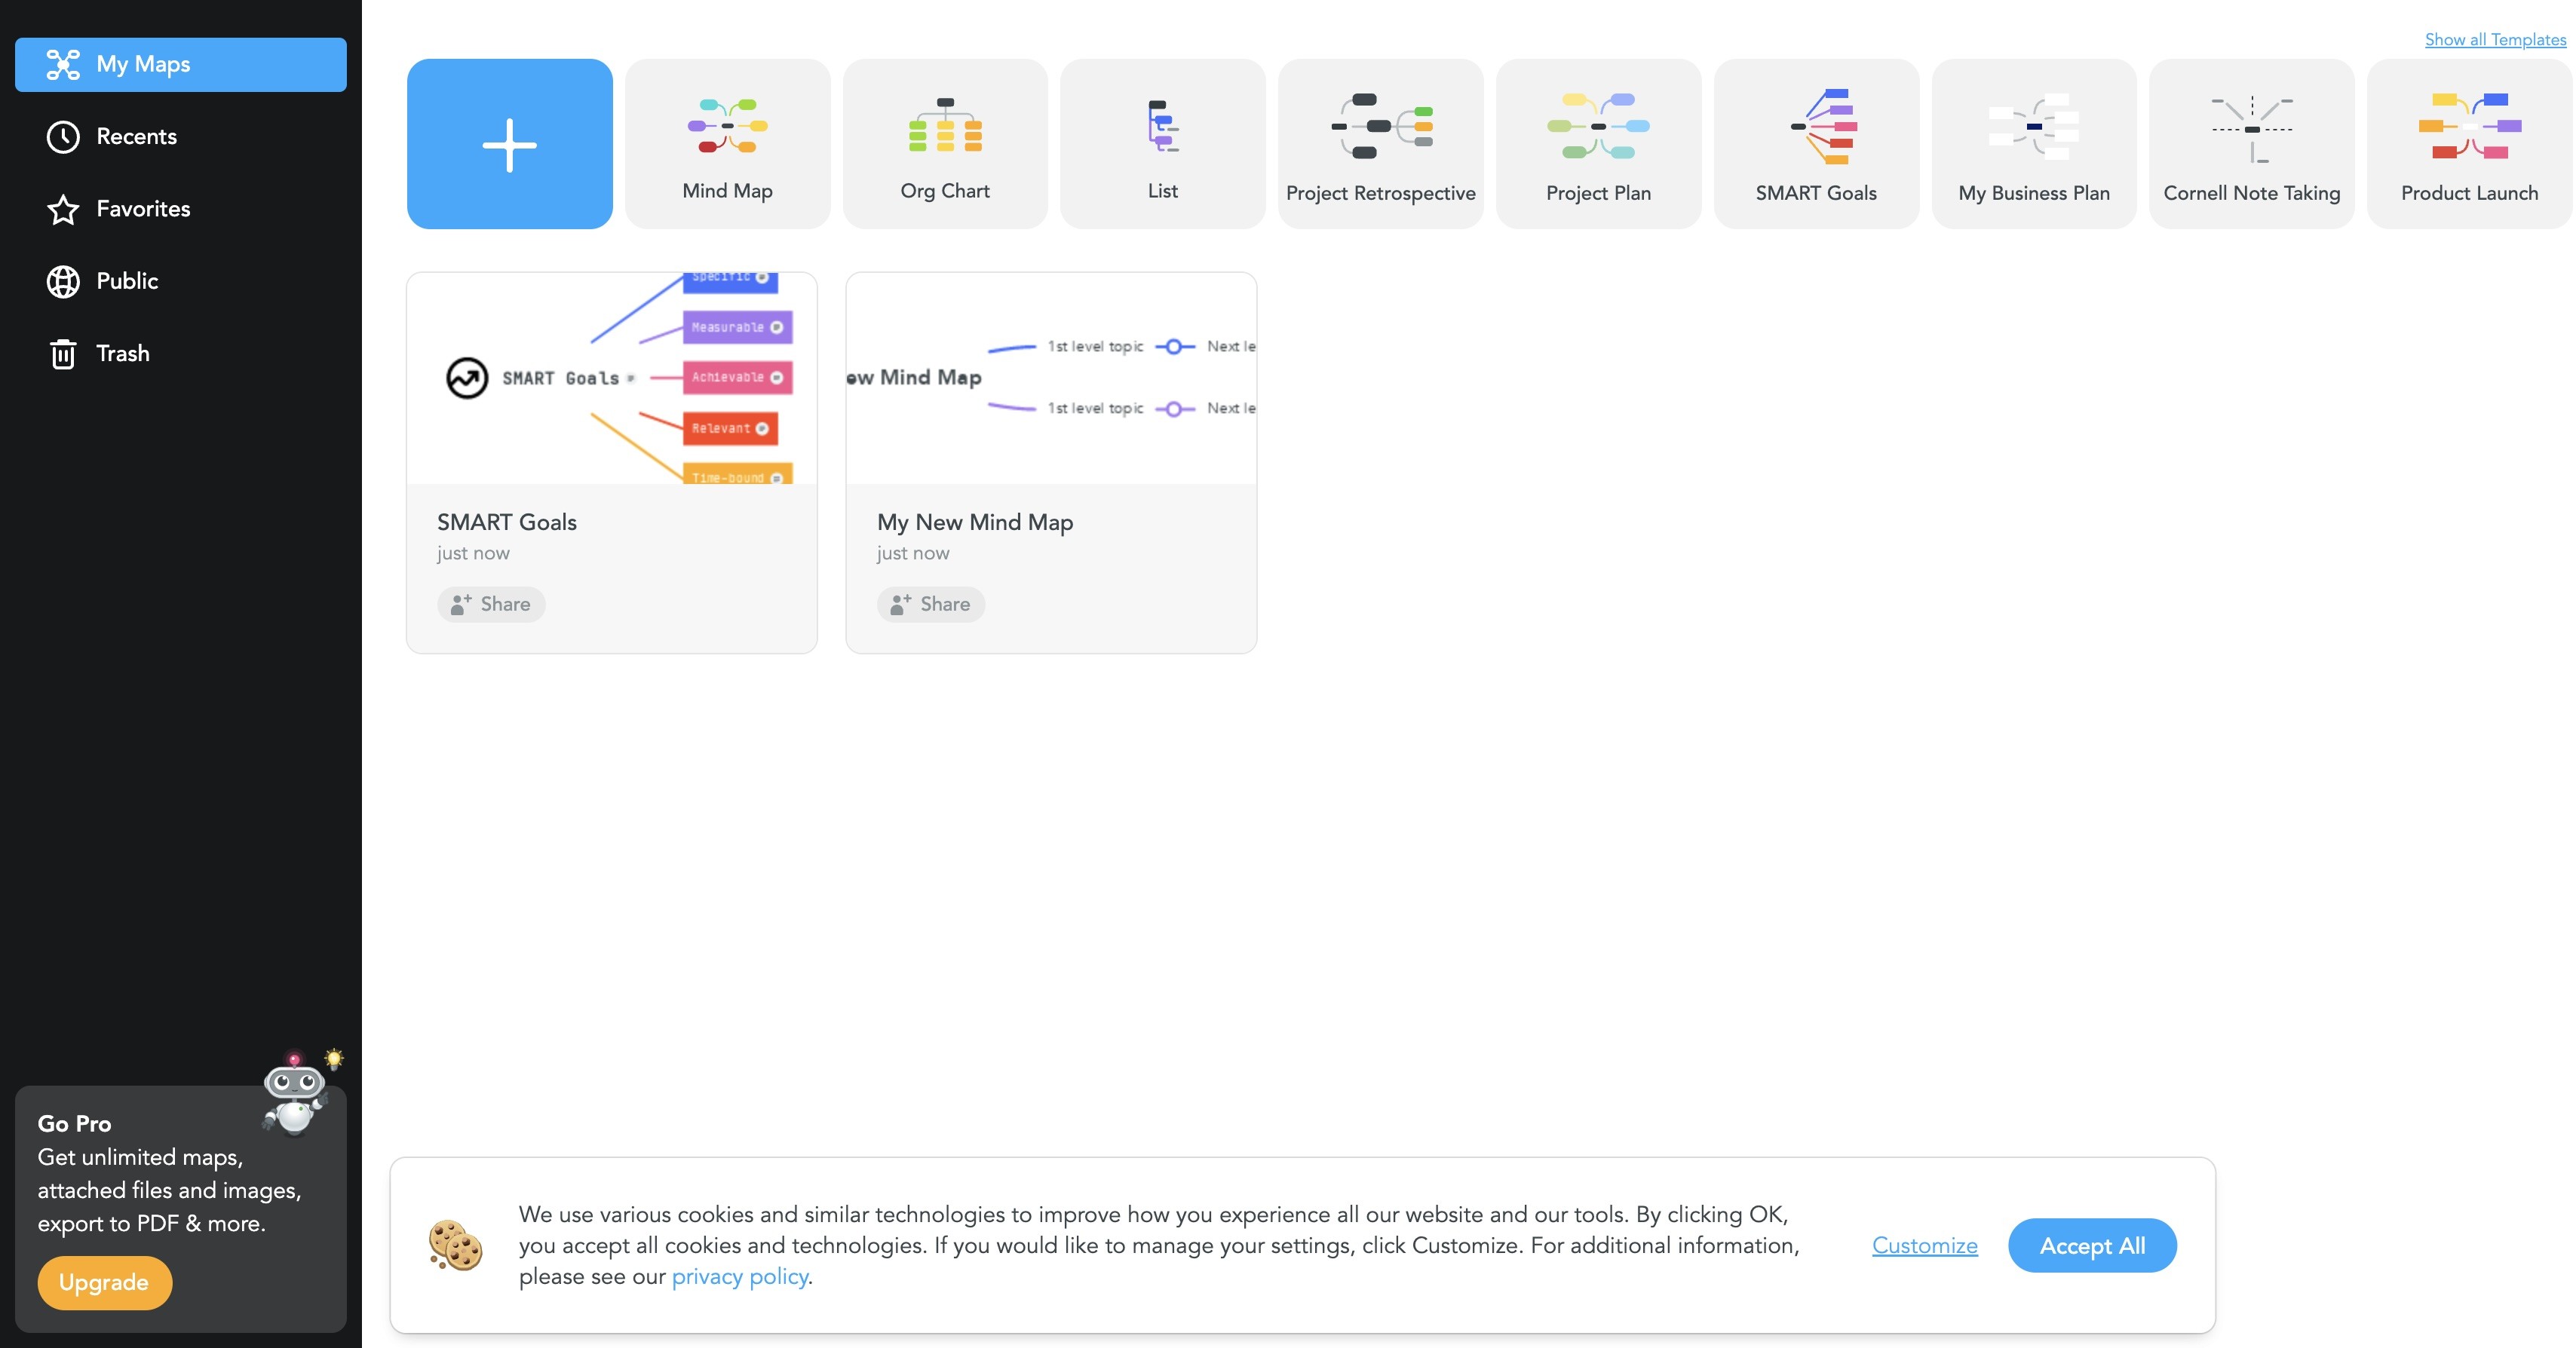The width and height of the screenshot is (2576, 1348).
Task: View Public maps from the sidebar
Action: coord(127,281)
